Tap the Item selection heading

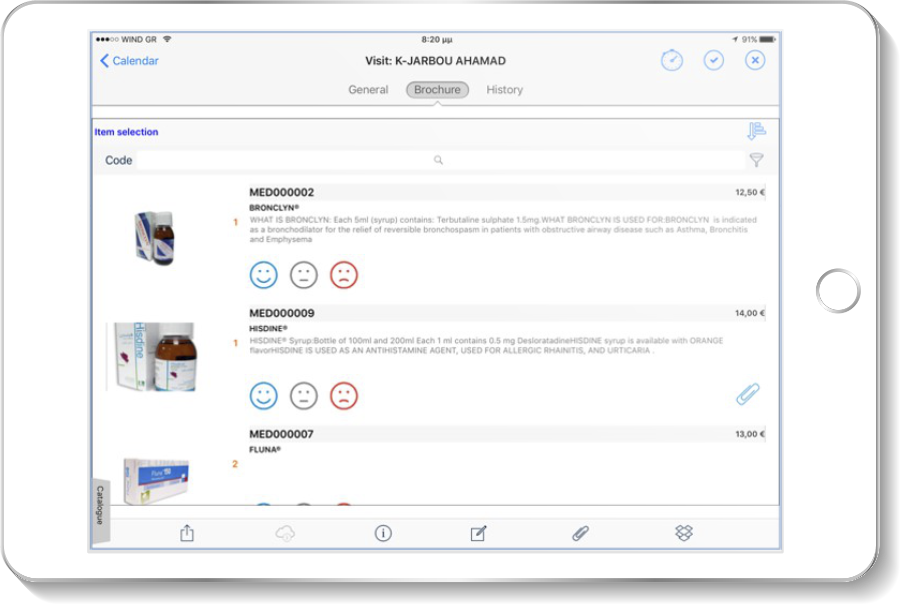(x=126, y=132)
